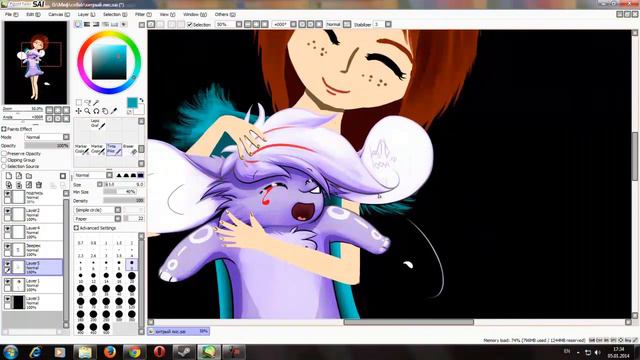Open Google Chrome from the taskbar

(x=134, y=351)
